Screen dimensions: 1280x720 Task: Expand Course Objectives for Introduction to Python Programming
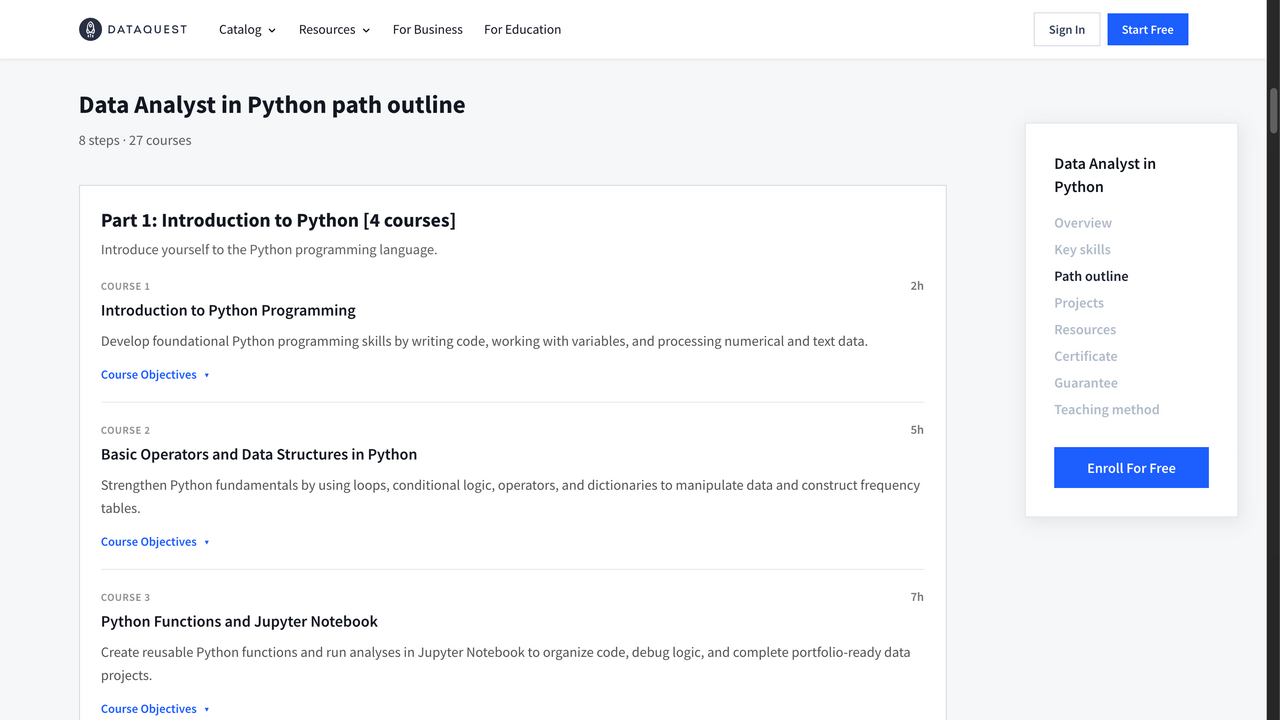155,375
